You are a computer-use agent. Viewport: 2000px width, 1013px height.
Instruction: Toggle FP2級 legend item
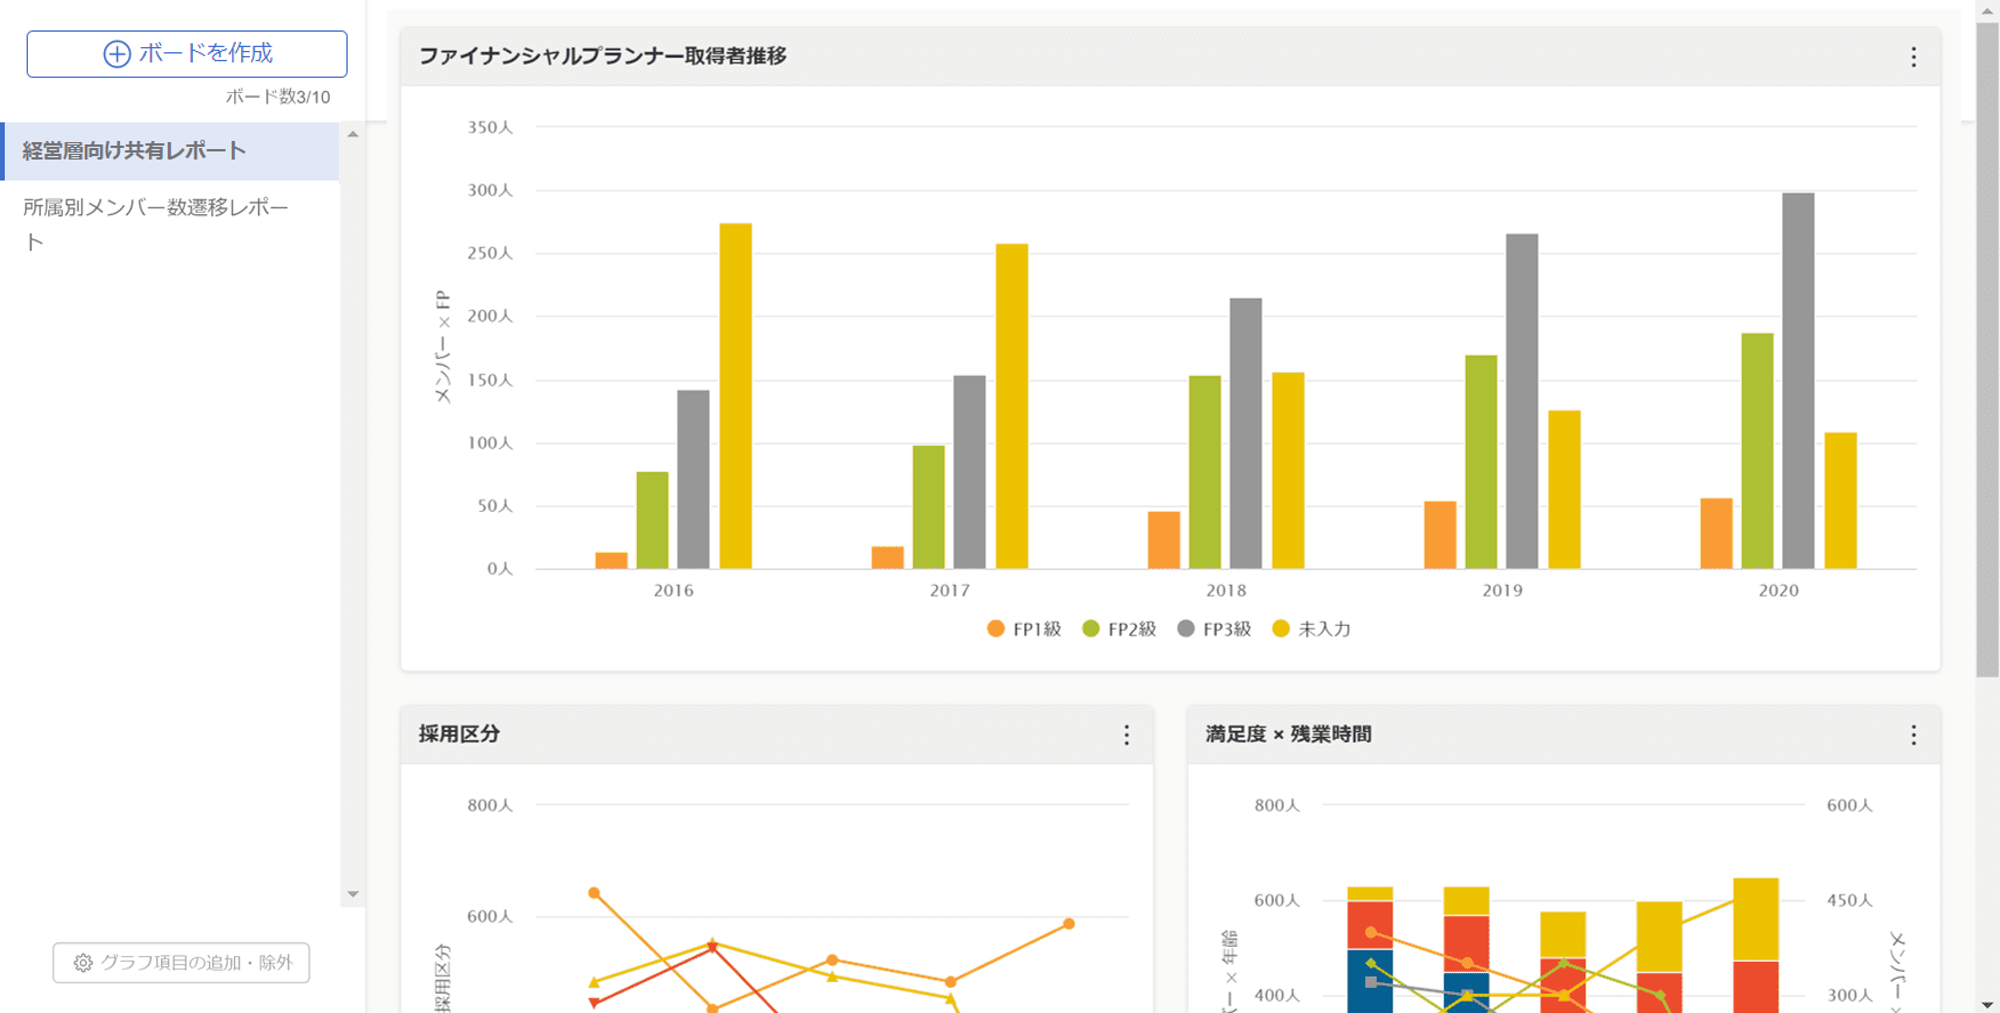click(x=1119, y=629)
